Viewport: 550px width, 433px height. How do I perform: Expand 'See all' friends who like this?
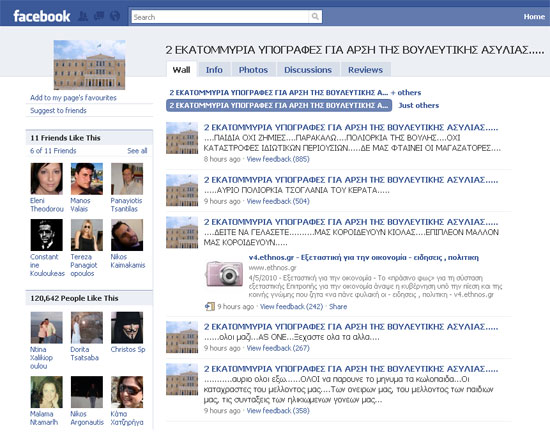[x=137, y=151]
